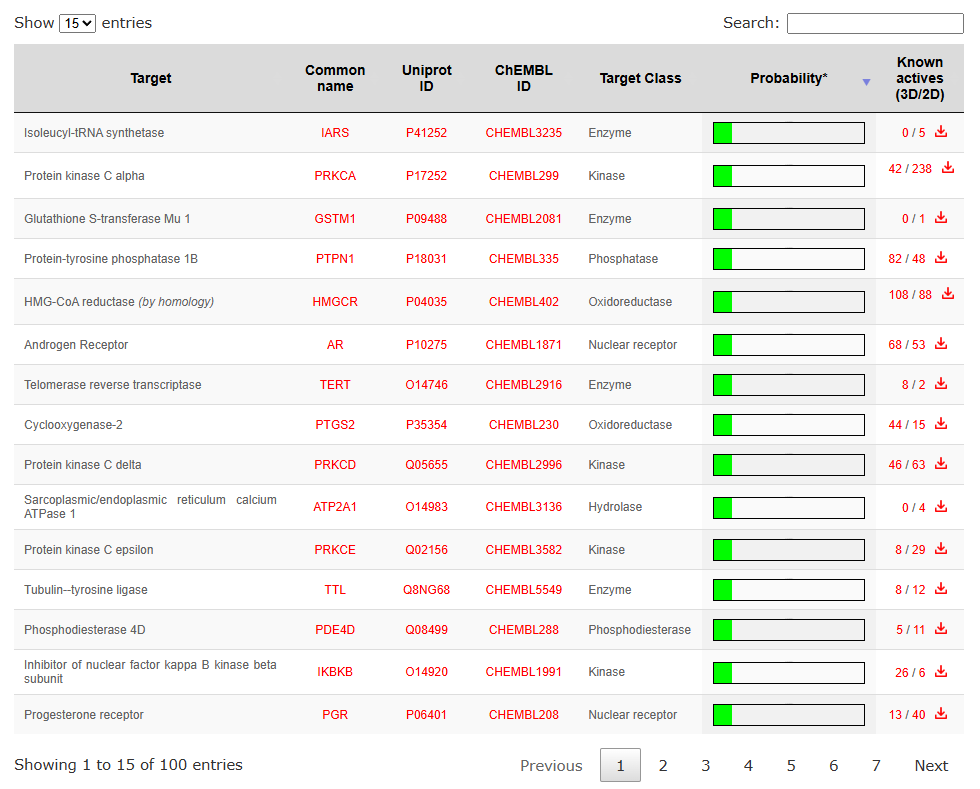
Task: Go to page 2 of results
Action: (662, 765)
